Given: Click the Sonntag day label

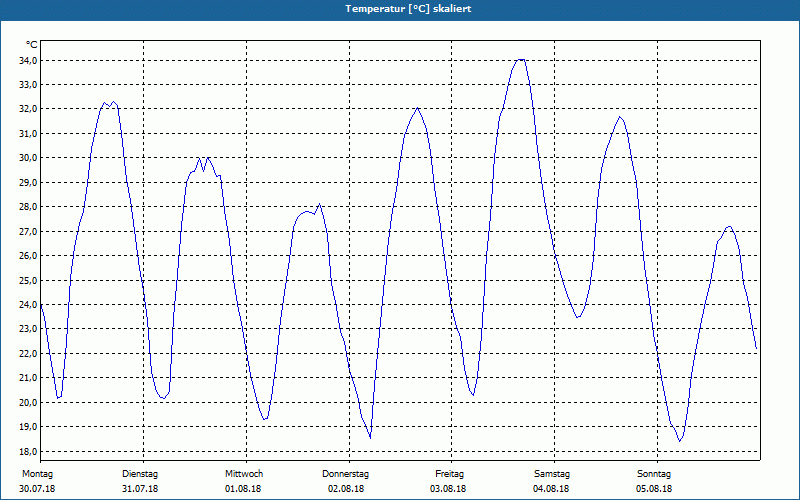Looking at the screenshot, I should click(x=654, y=474).
